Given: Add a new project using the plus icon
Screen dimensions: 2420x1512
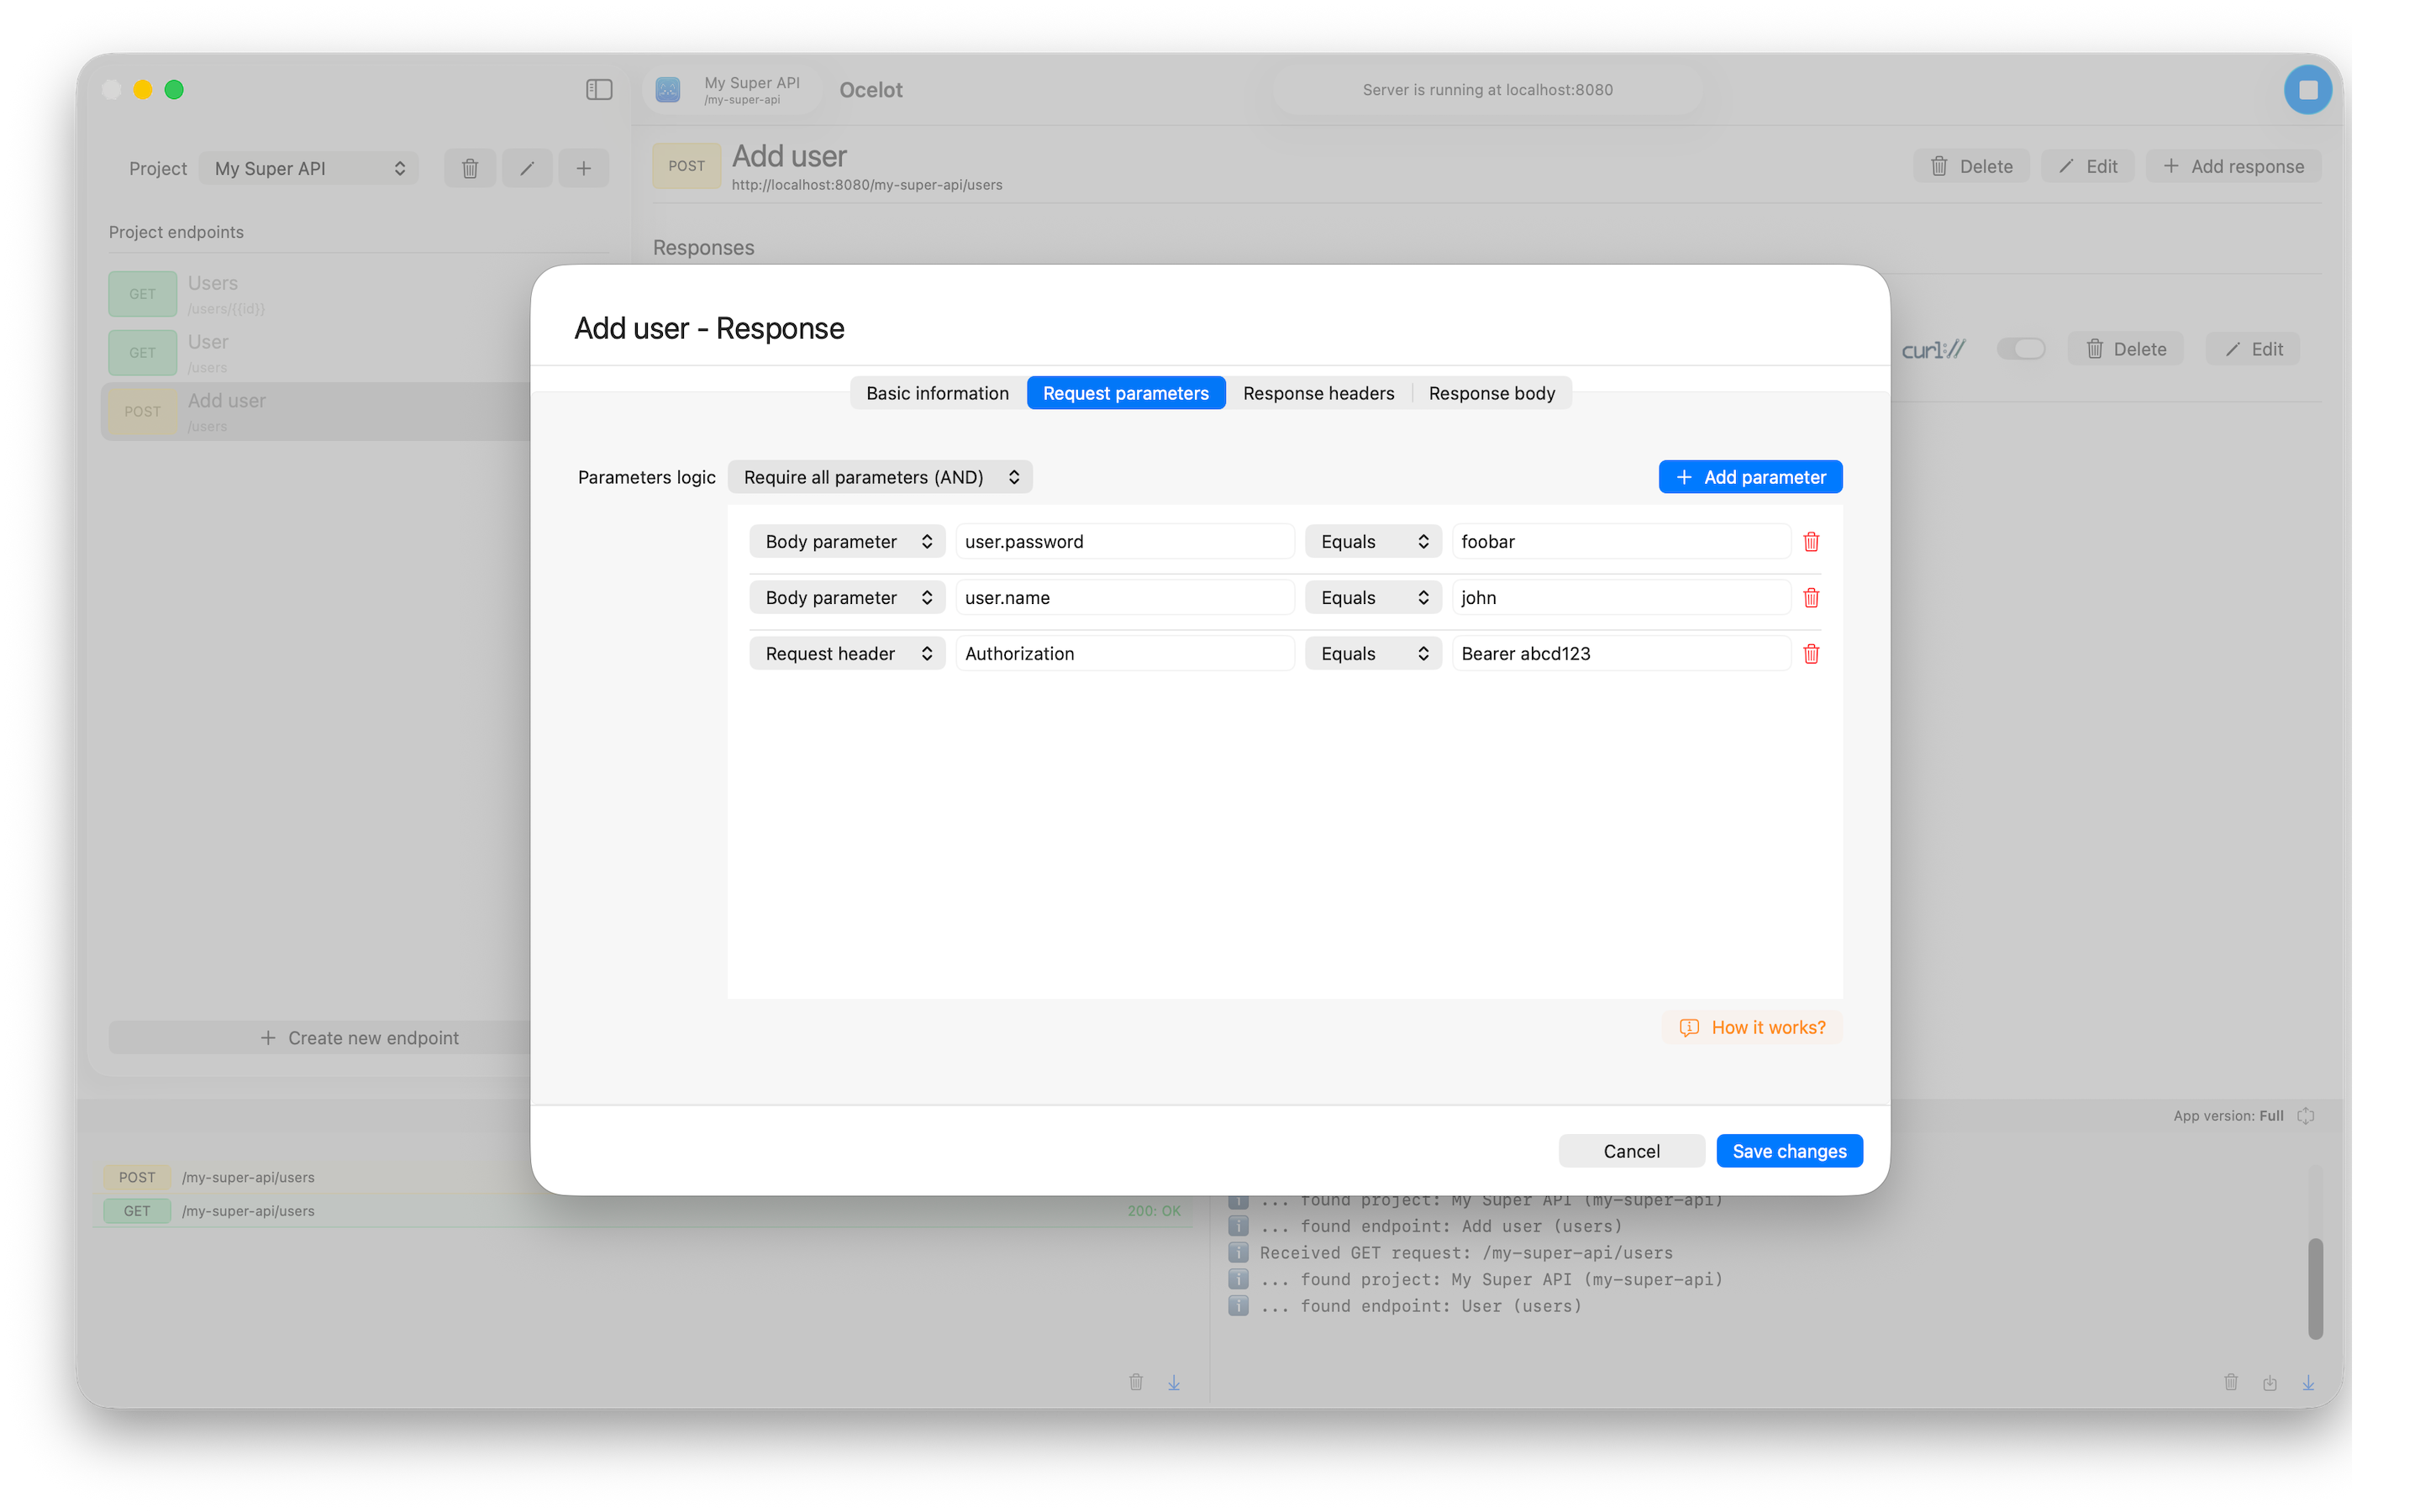Looking at the screenshot, I should (584, 167).
